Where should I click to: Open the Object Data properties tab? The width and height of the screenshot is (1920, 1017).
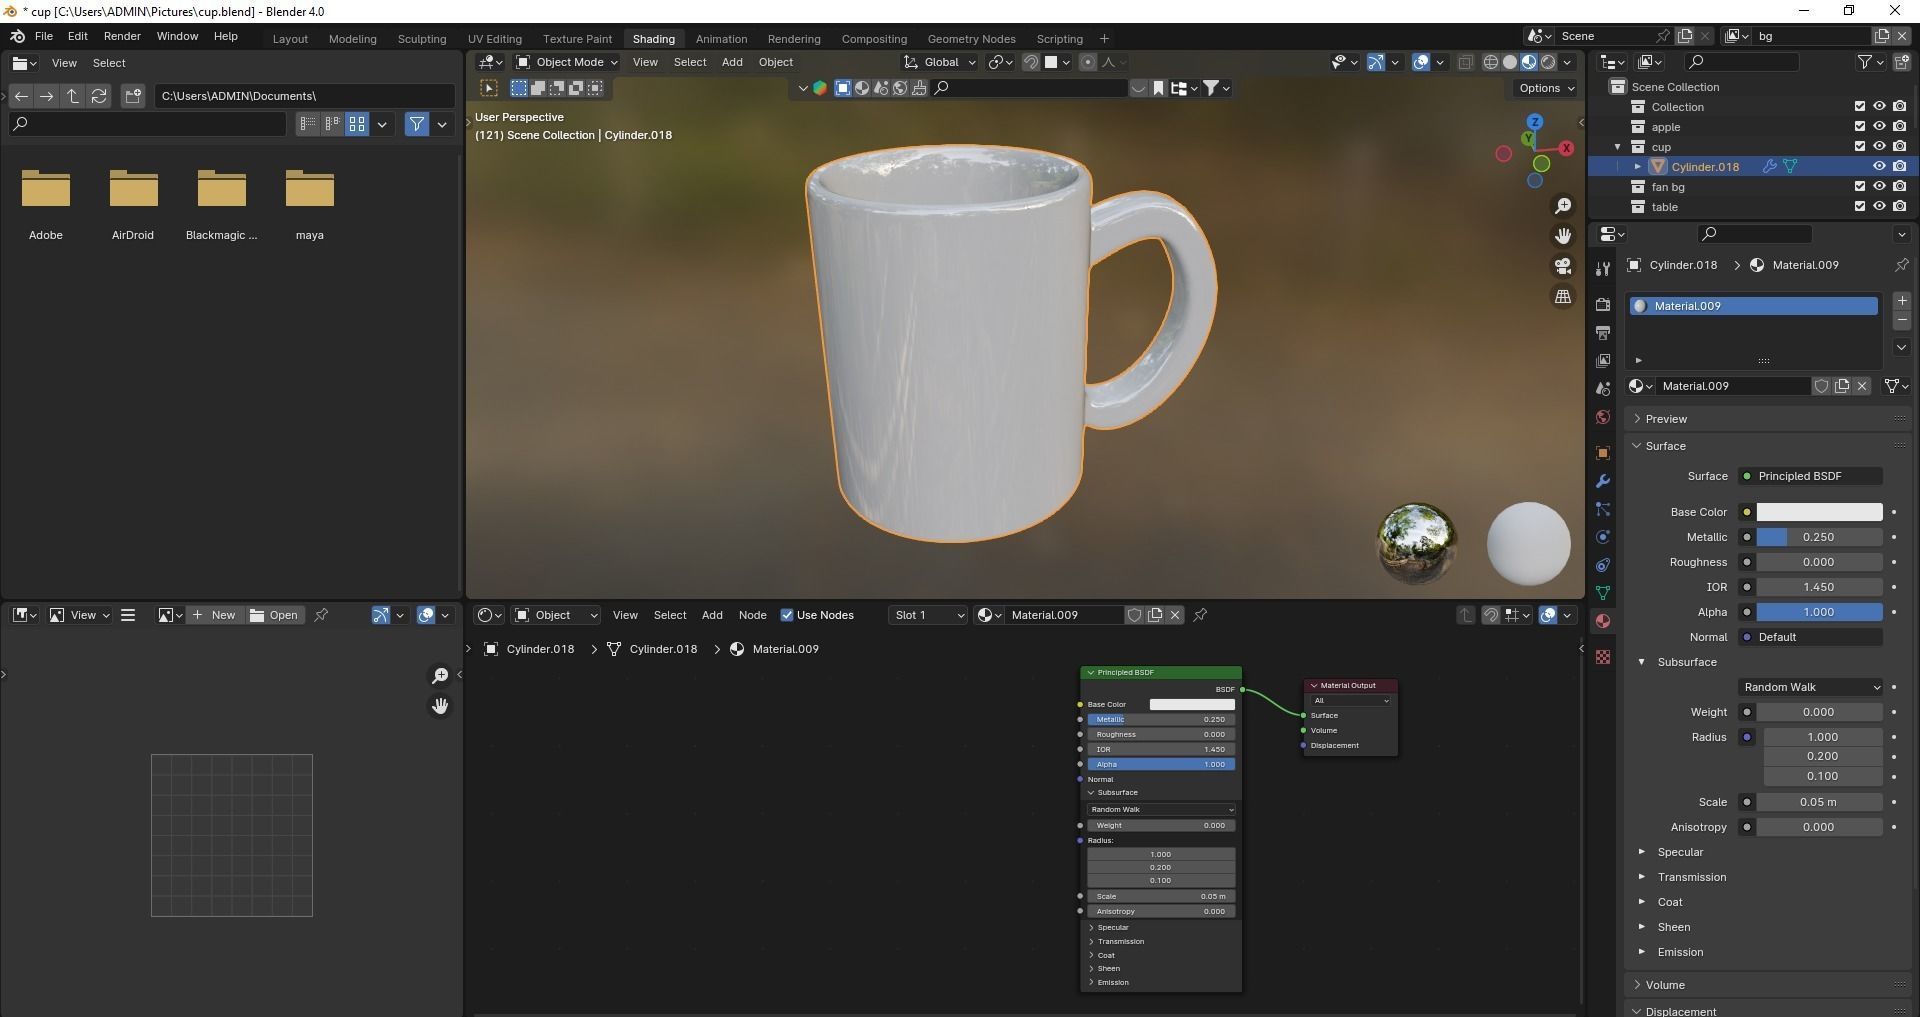[x=1603, y=593]
